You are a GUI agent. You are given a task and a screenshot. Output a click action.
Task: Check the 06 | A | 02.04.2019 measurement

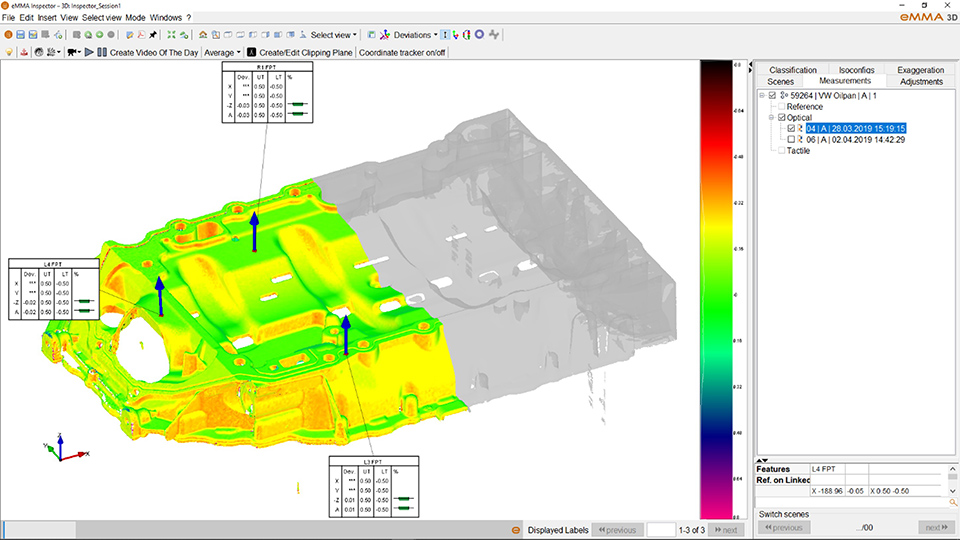click(792, 140)
